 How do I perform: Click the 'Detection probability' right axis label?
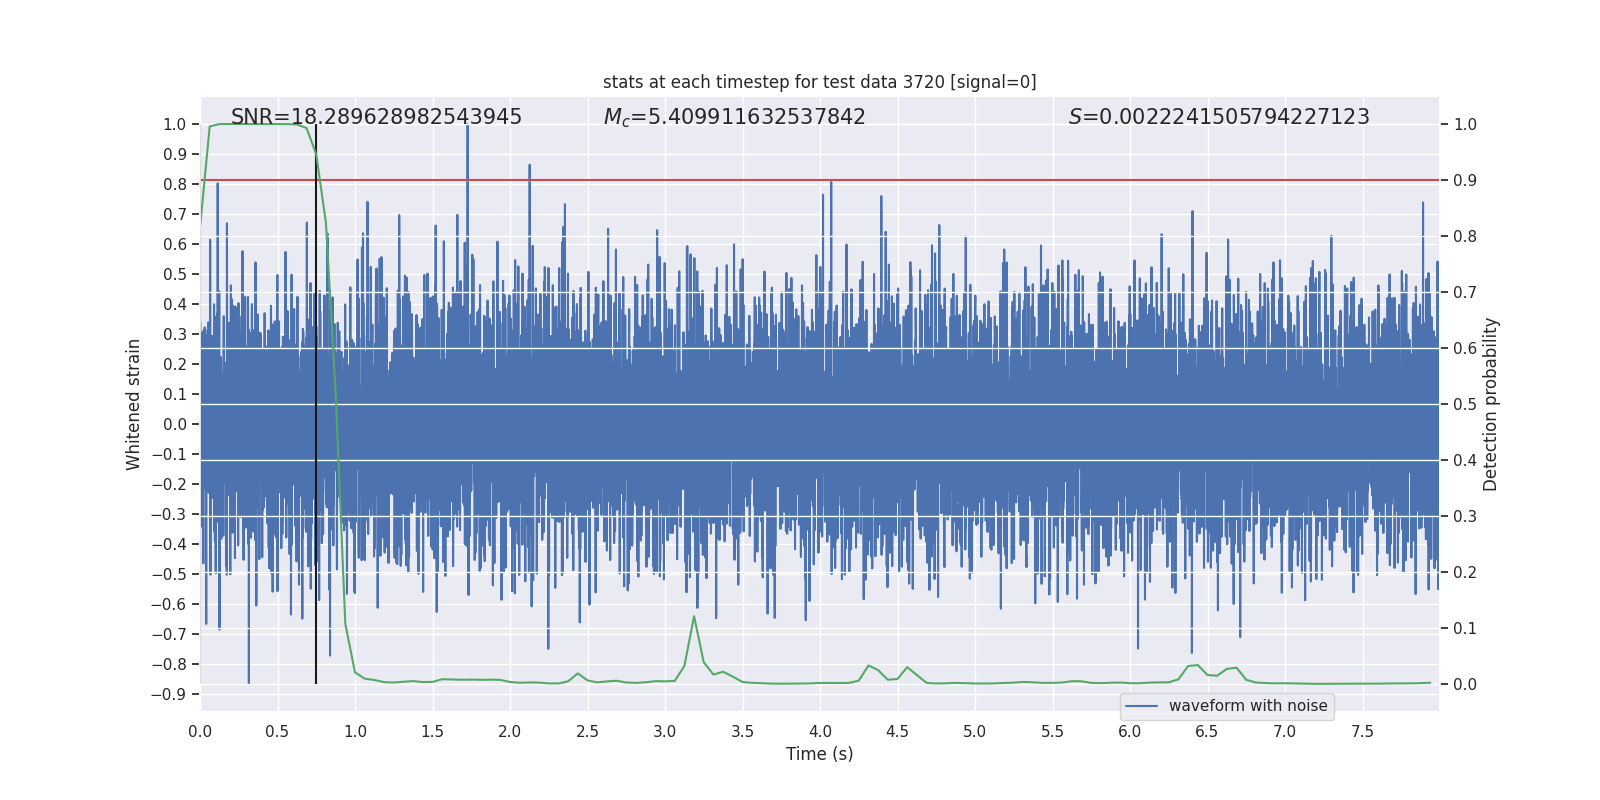coord(1490,404)
